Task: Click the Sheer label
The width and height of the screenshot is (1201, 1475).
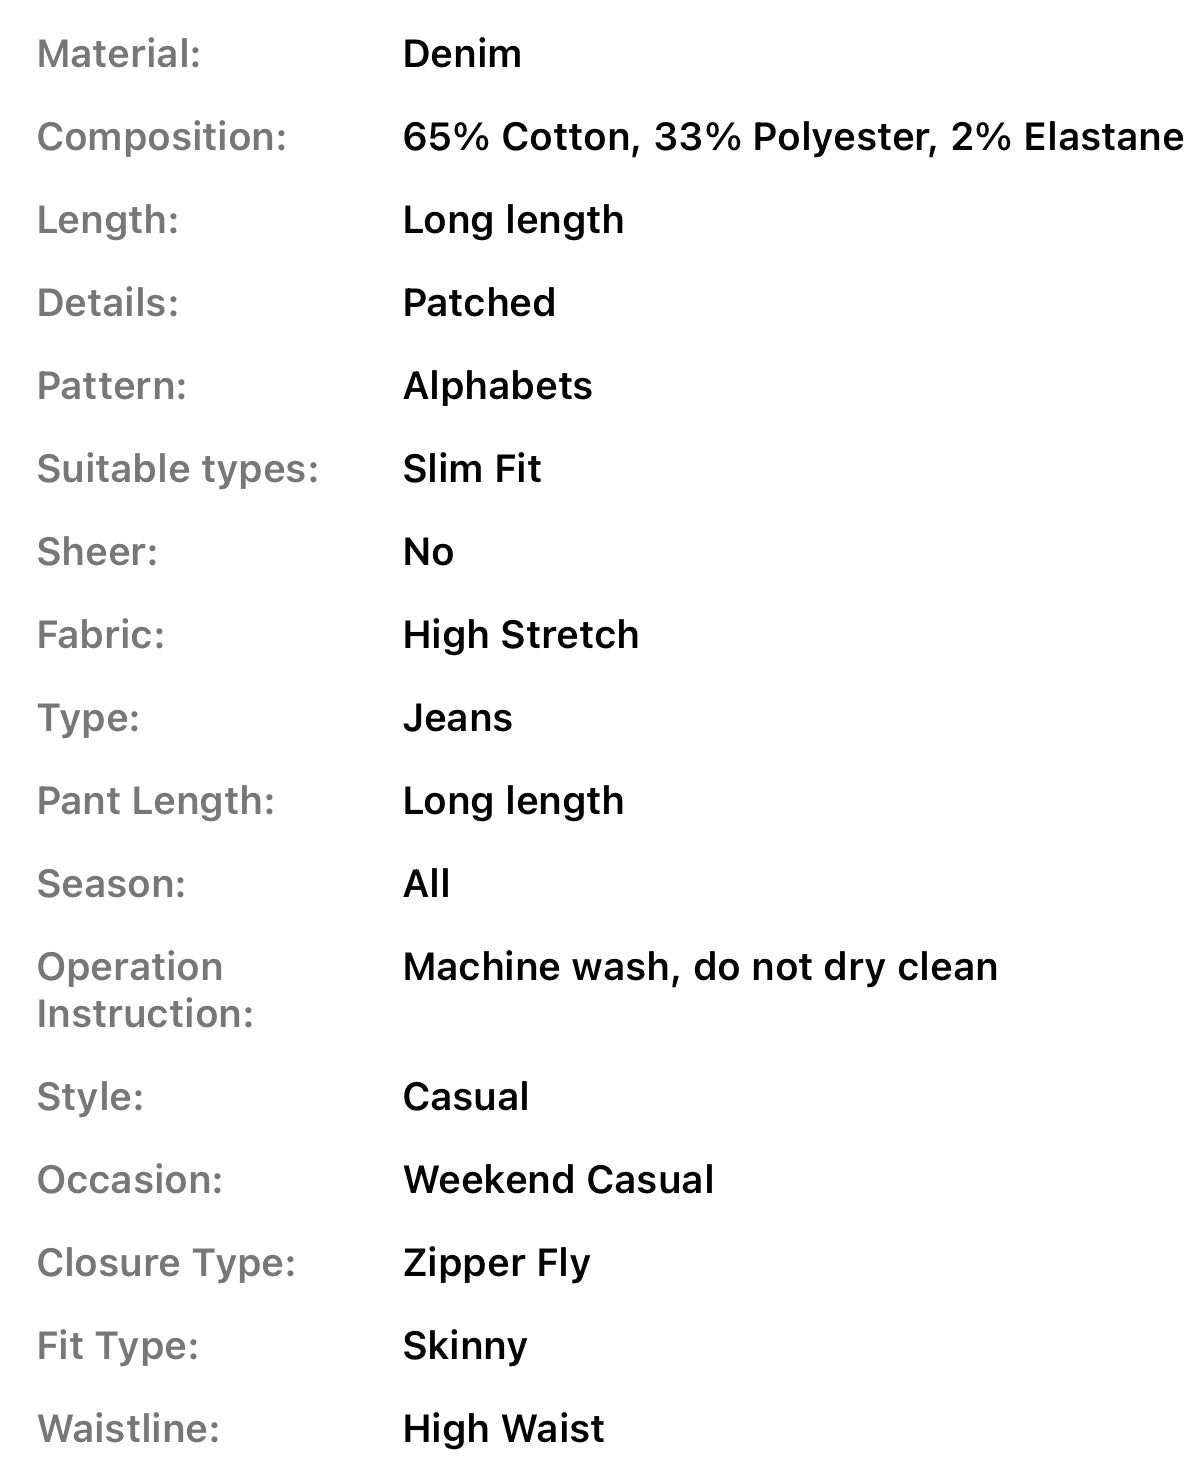Action: tap(98, 552)
